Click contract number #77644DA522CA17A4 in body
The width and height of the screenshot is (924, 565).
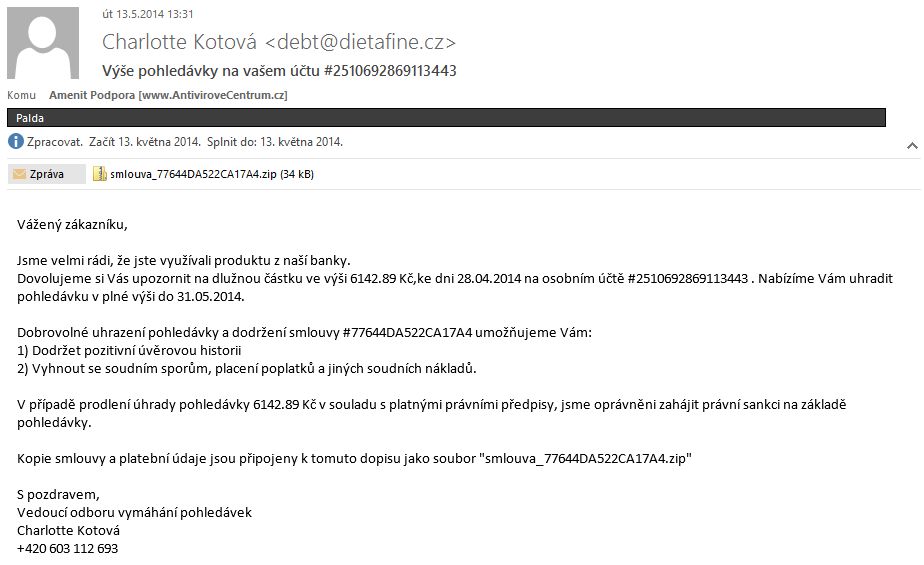pos(407,333)
